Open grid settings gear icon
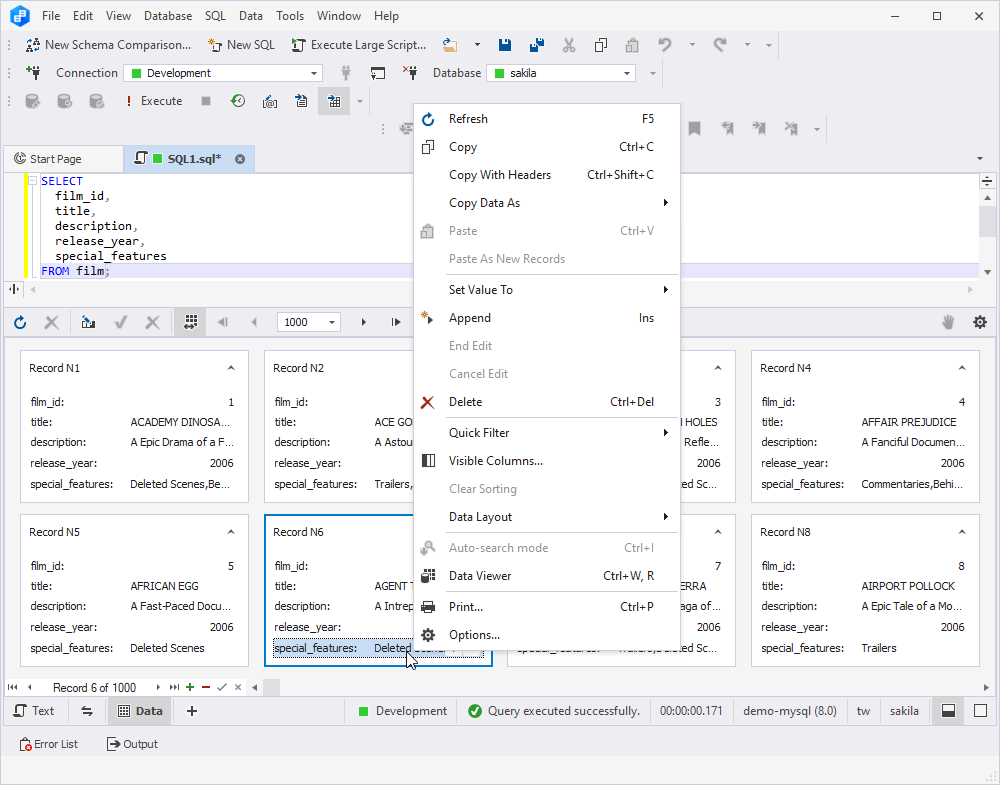The image size is (1000, 785). [x=980, y=322]
